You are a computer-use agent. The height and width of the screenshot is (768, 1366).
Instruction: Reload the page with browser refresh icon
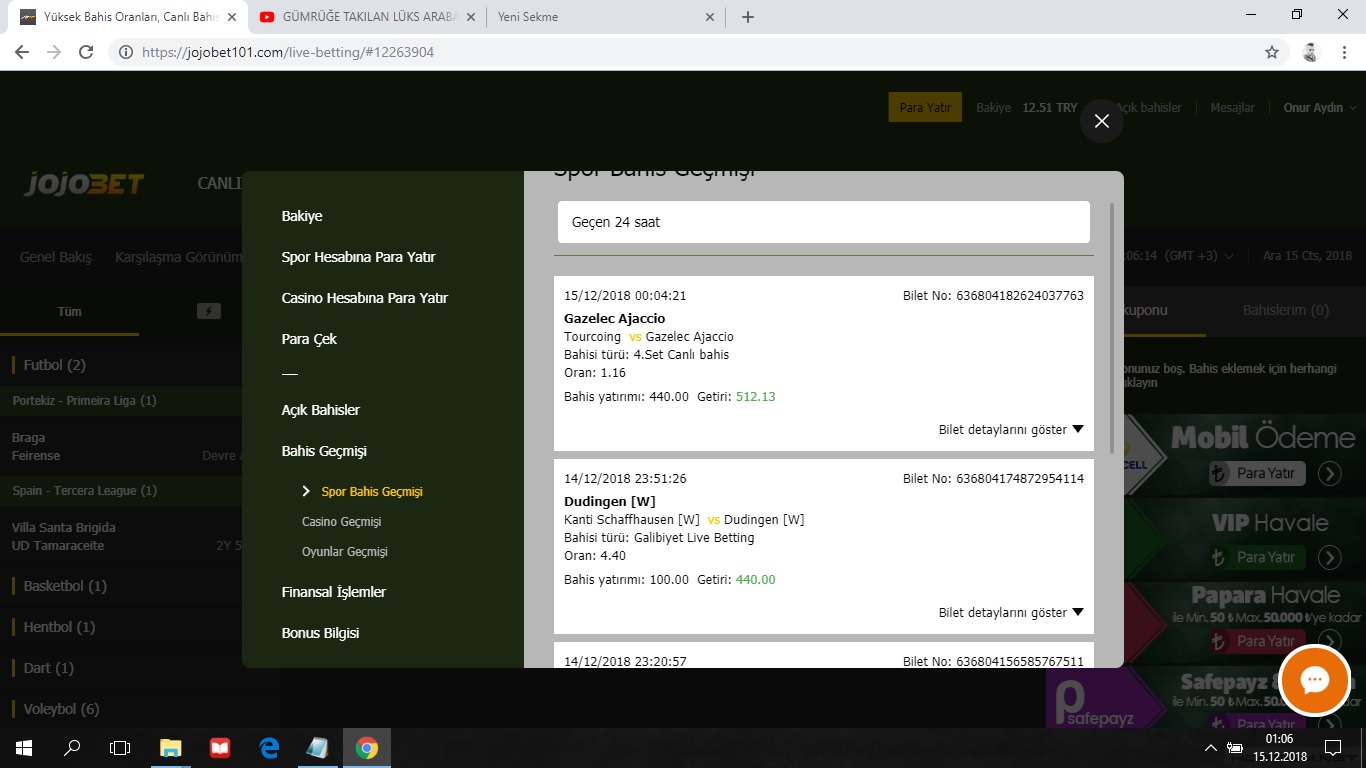[86, 52]
